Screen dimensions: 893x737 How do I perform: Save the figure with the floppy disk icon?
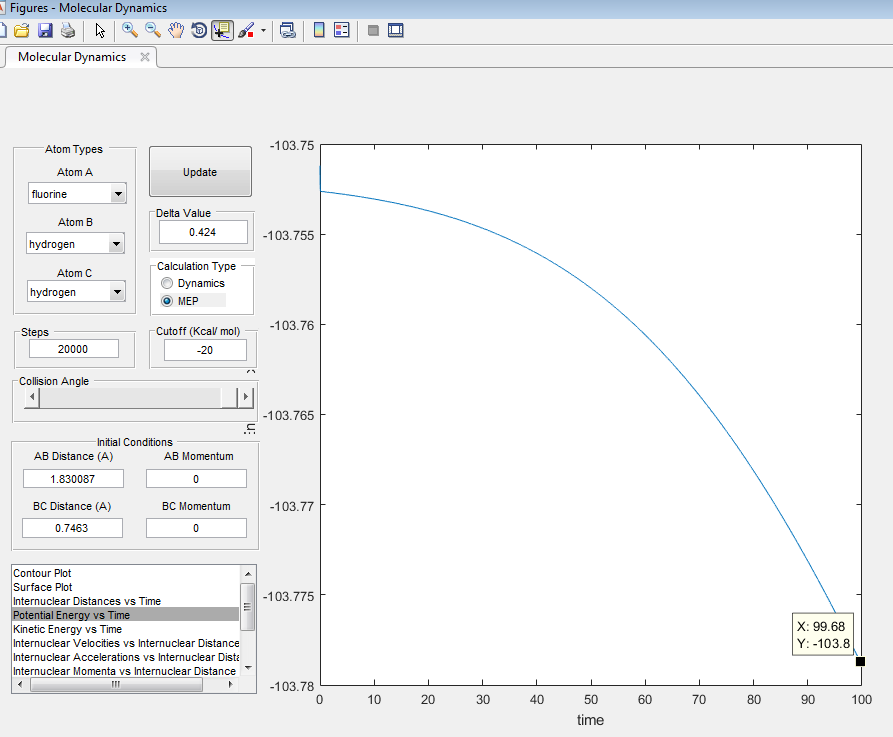pyautogui.click(x=44, y=31)
